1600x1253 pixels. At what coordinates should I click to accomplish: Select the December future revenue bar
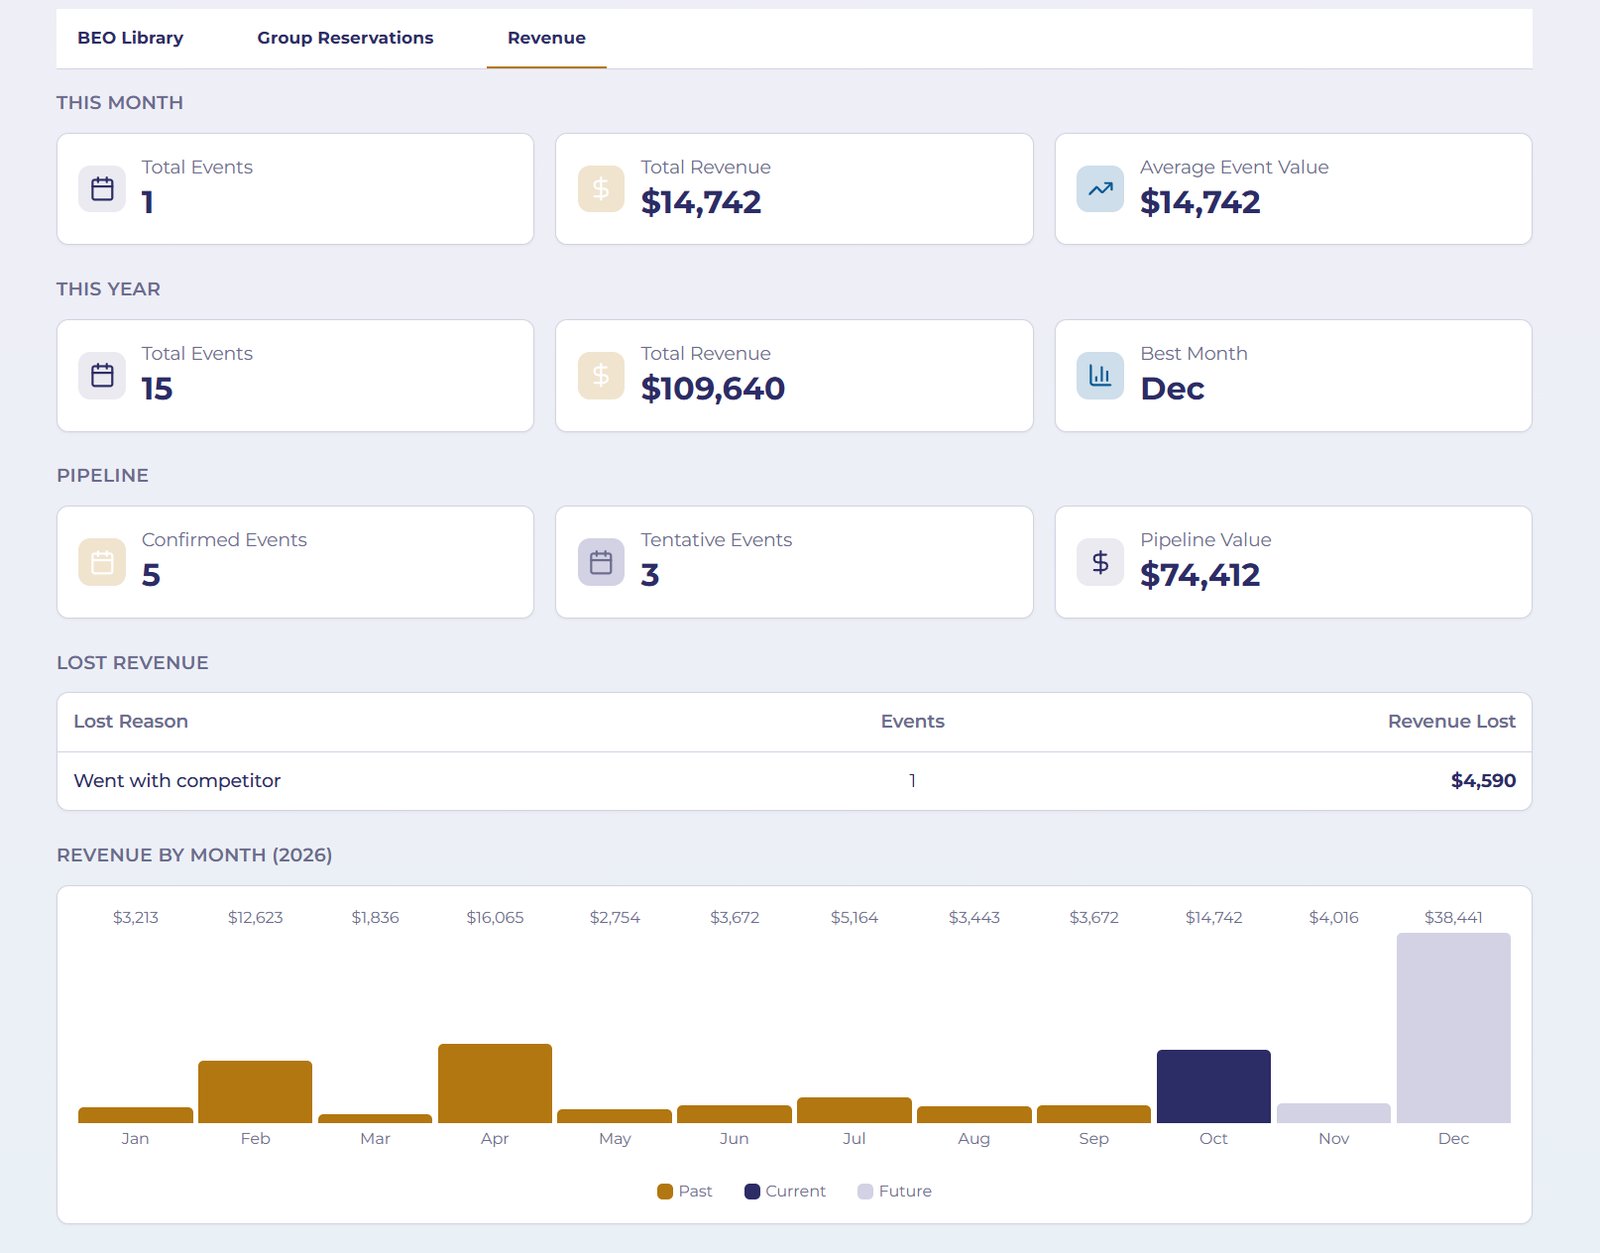[1453, 1028]
